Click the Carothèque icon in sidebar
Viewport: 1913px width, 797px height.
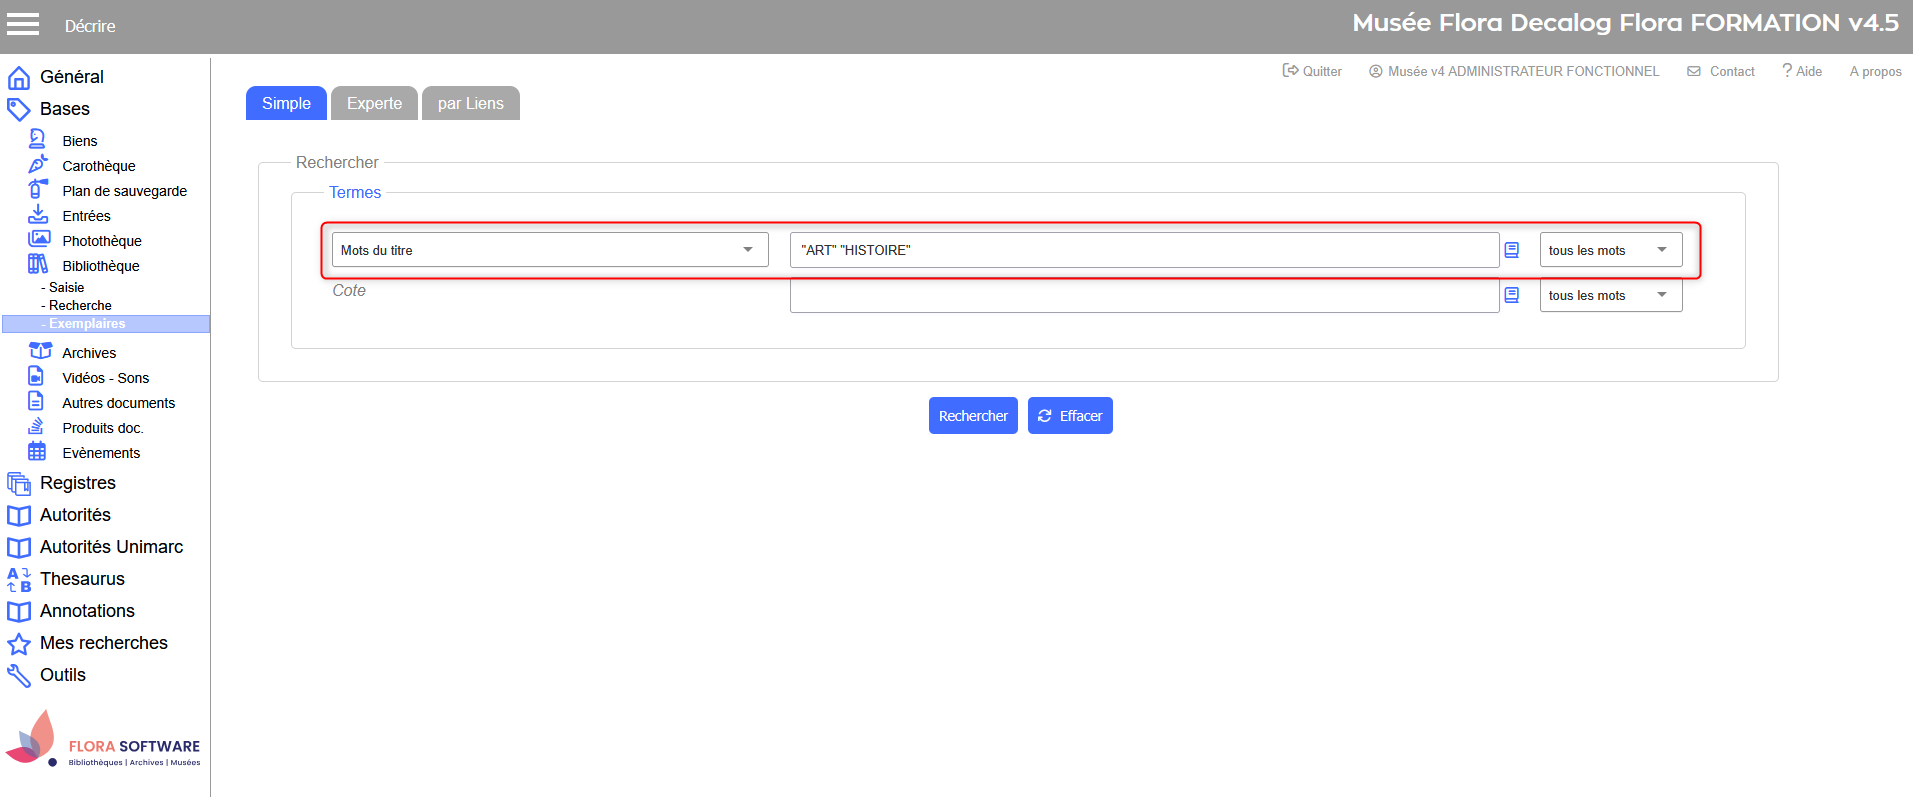[38, 165]
